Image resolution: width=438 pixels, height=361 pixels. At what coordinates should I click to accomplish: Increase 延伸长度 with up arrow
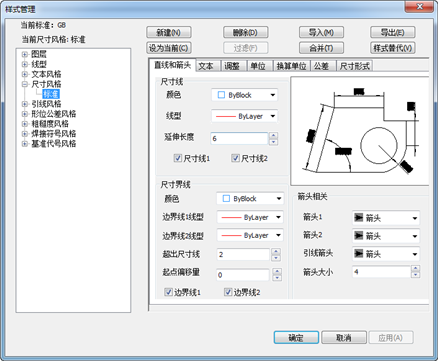[x=273, y=135]
